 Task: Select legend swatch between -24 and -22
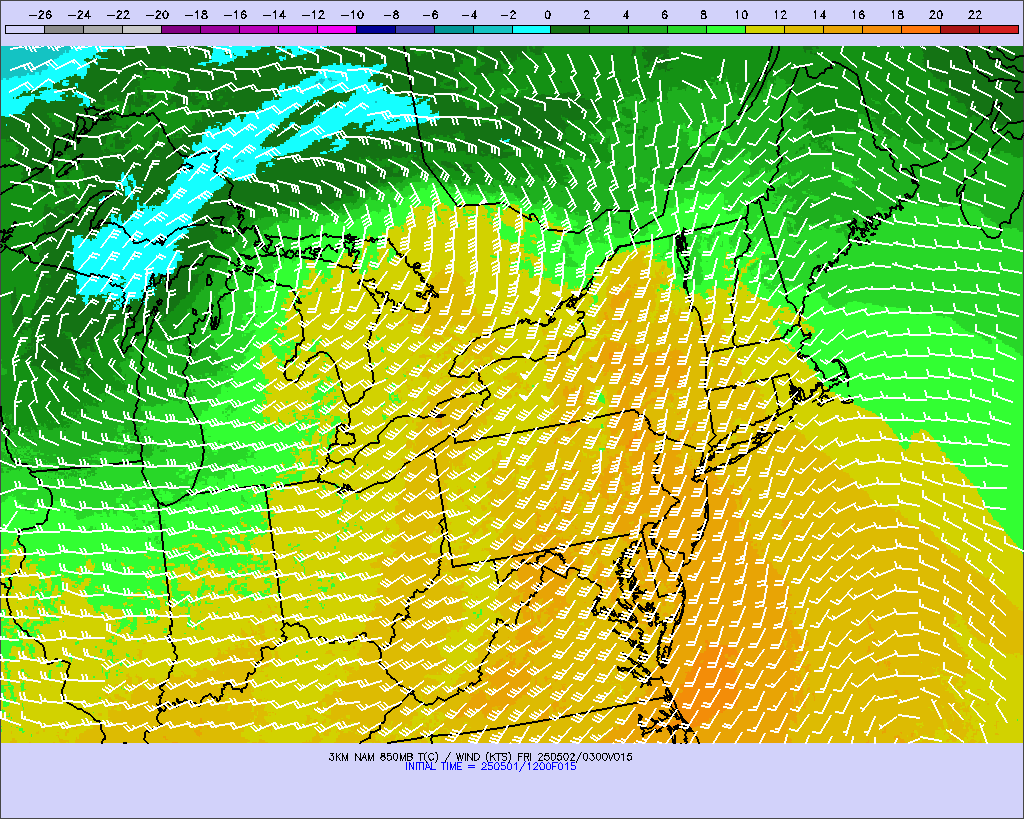[103, 29]
